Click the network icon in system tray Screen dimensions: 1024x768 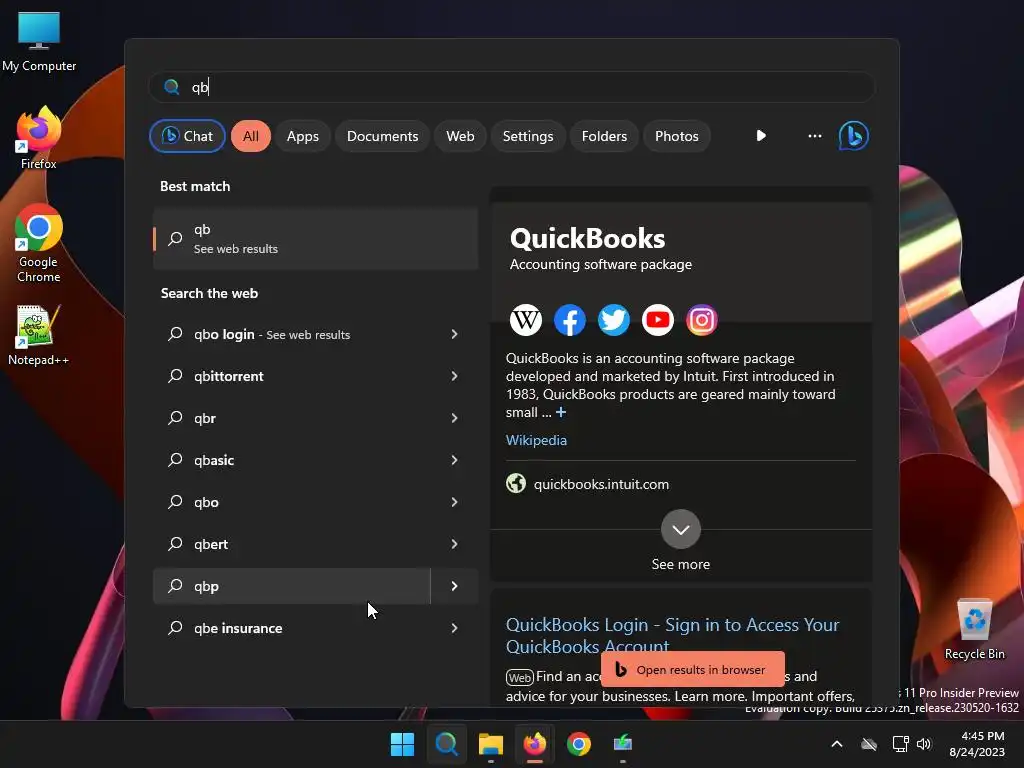pos(901,744)
